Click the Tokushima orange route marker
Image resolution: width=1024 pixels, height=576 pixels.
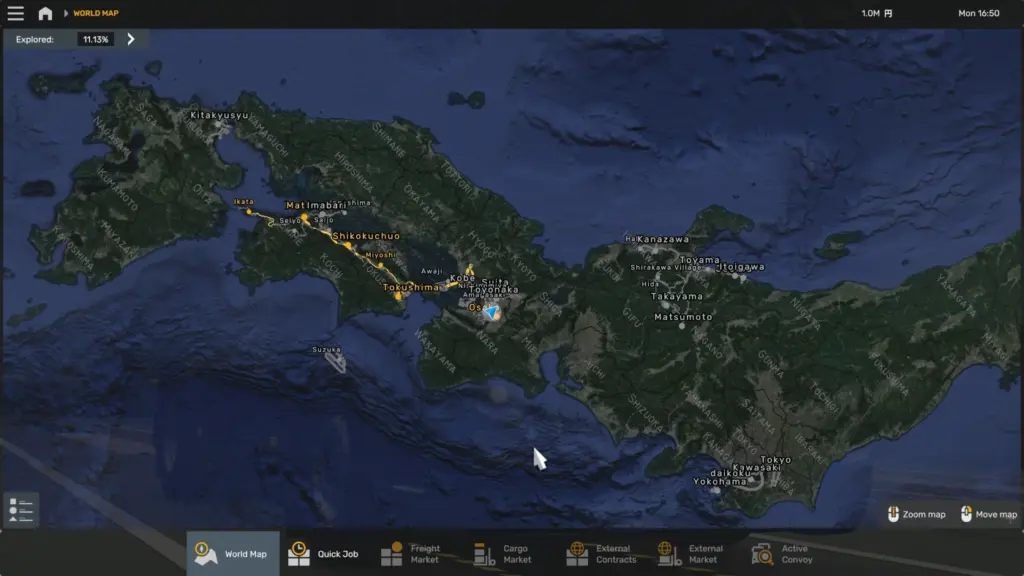click(x=398, y=296)
